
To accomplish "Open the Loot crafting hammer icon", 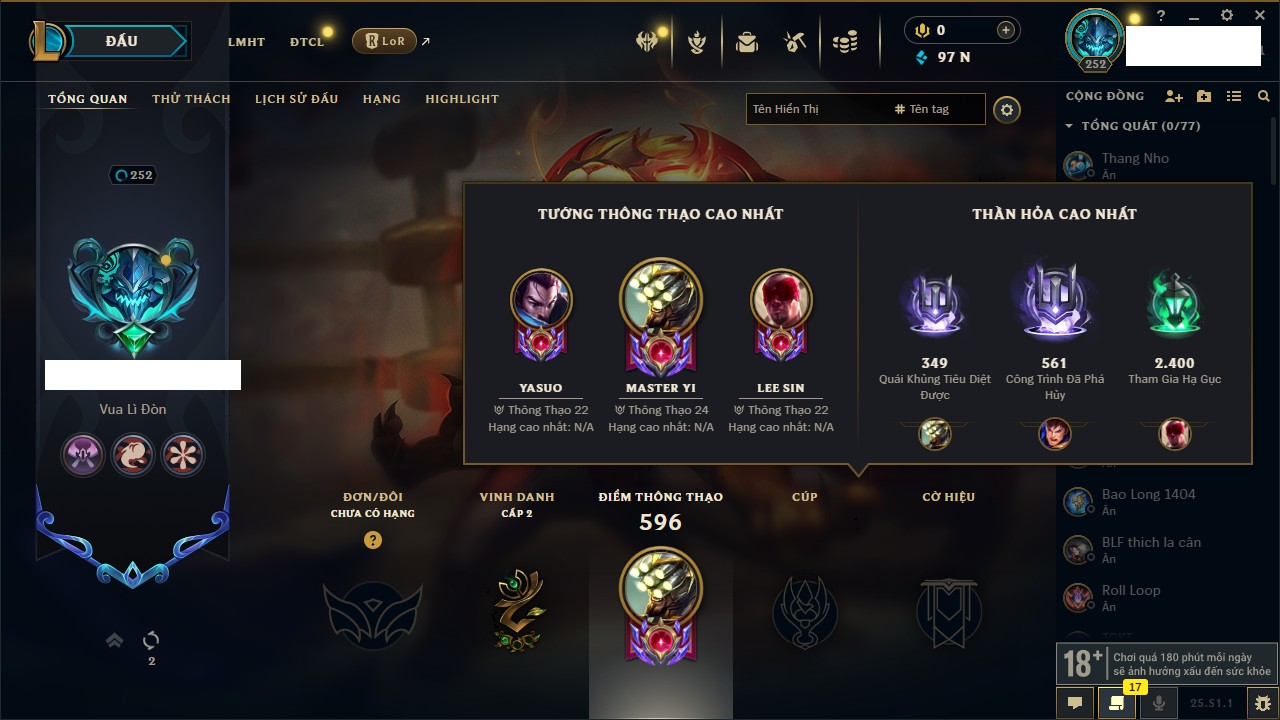I will click(x=795, y=42).
